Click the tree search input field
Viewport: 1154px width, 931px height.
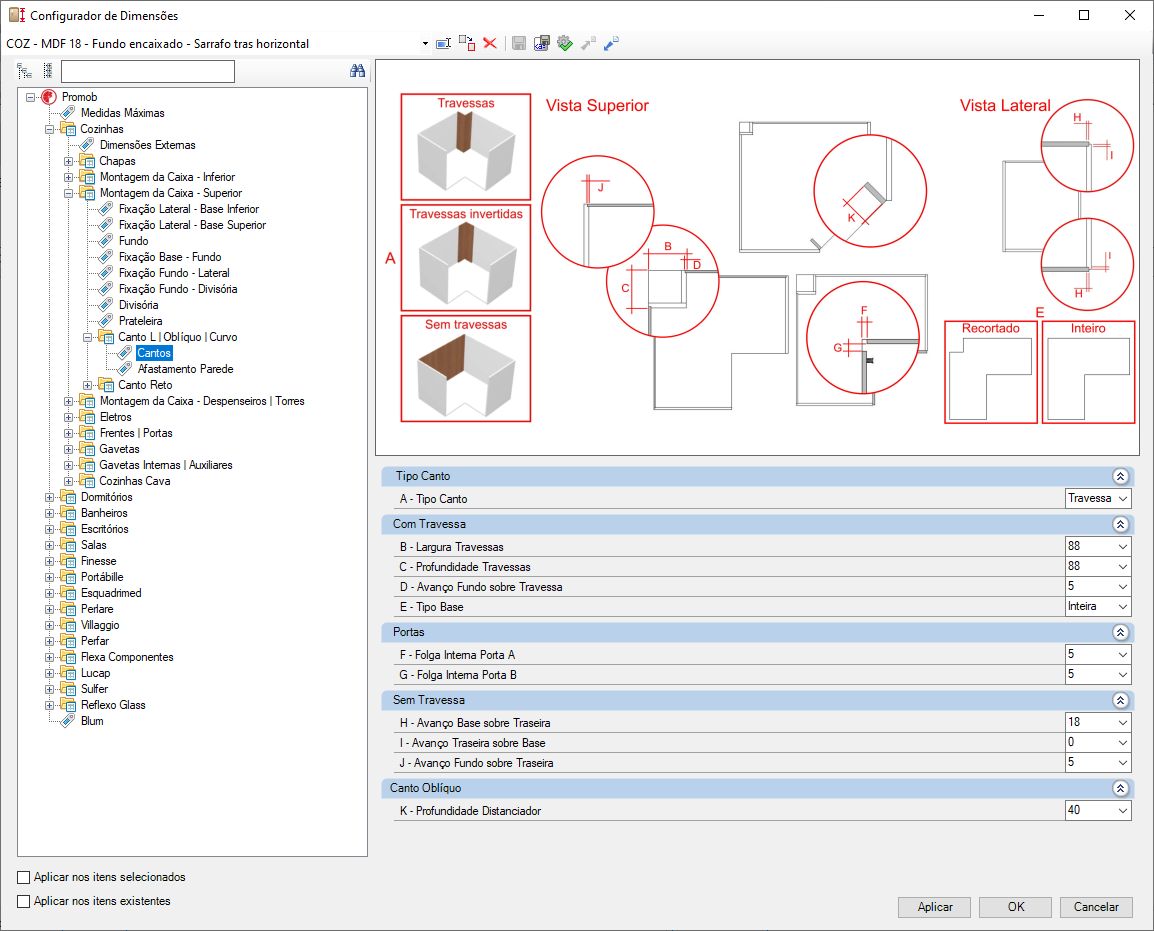[148, 71]
